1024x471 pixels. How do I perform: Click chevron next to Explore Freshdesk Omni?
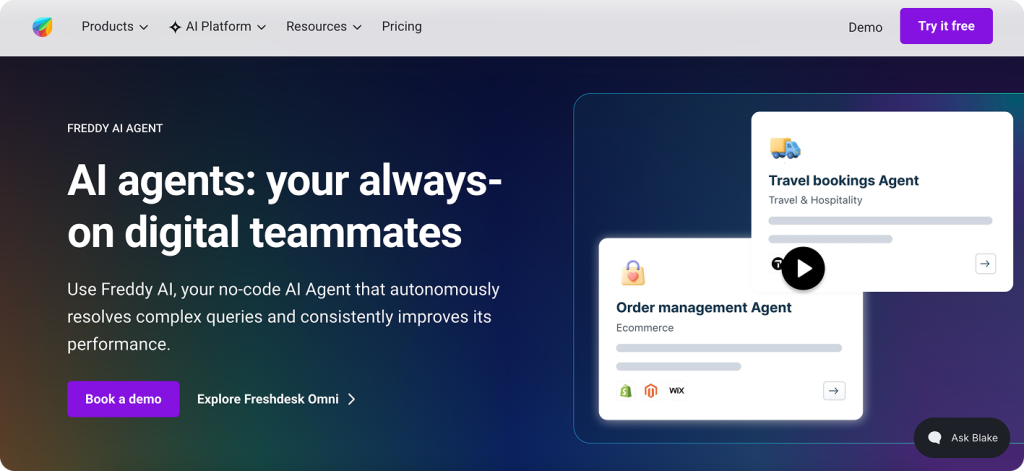351,399
